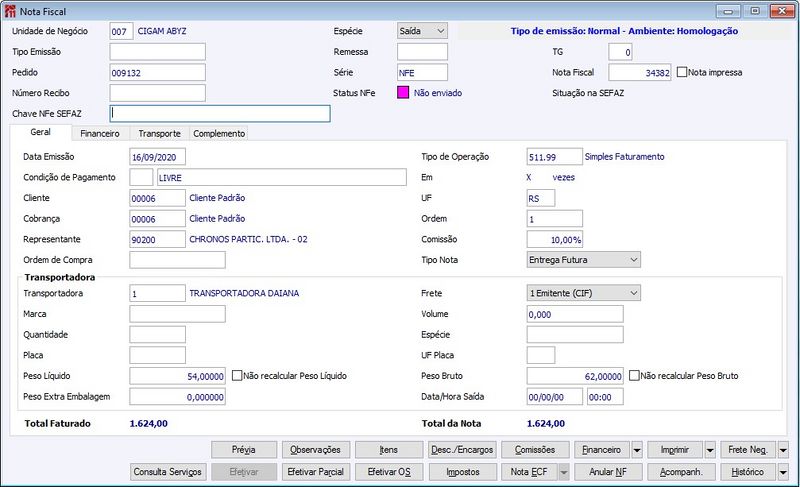Click the Chave NFe SEFAZ input field
Screen dimensions: 800x487
219,114
